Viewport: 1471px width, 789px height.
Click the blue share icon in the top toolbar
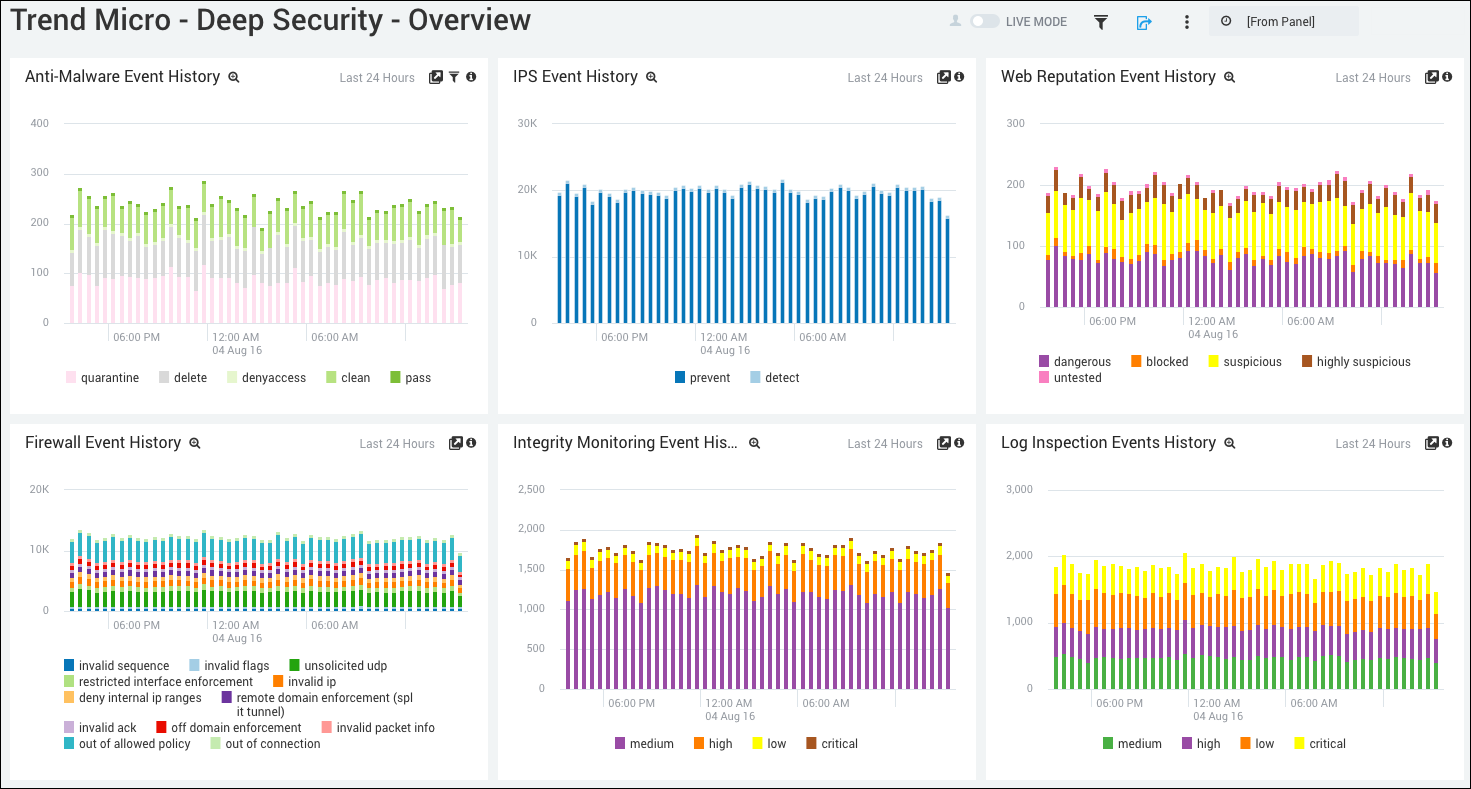tap(1144, 21)
